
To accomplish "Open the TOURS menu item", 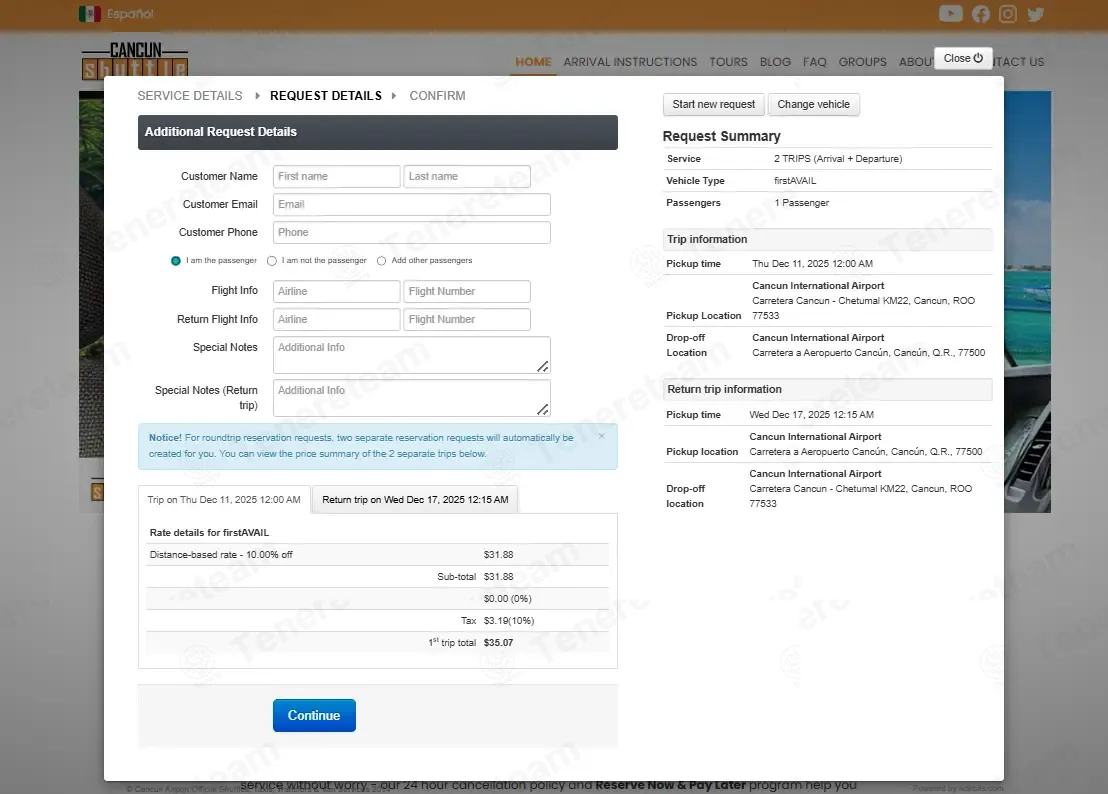I will [728, 62].
